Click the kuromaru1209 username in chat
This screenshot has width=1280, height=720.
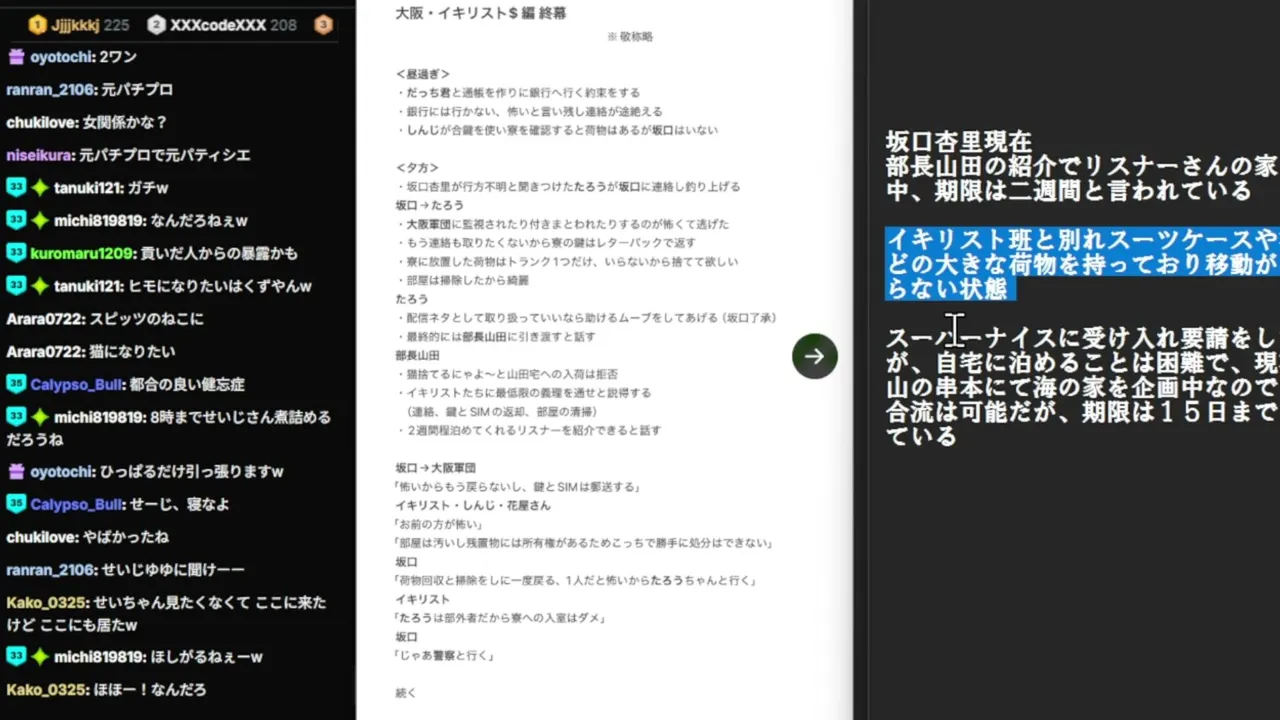[81, 253]
